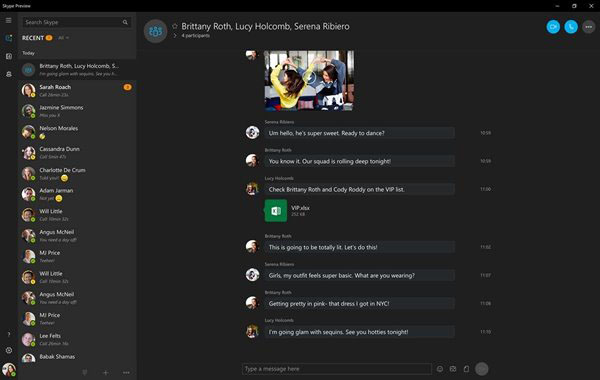600x380 pixels.
Task: Click Sarah Roach's unread badge
Action: [x=127, y=87]
